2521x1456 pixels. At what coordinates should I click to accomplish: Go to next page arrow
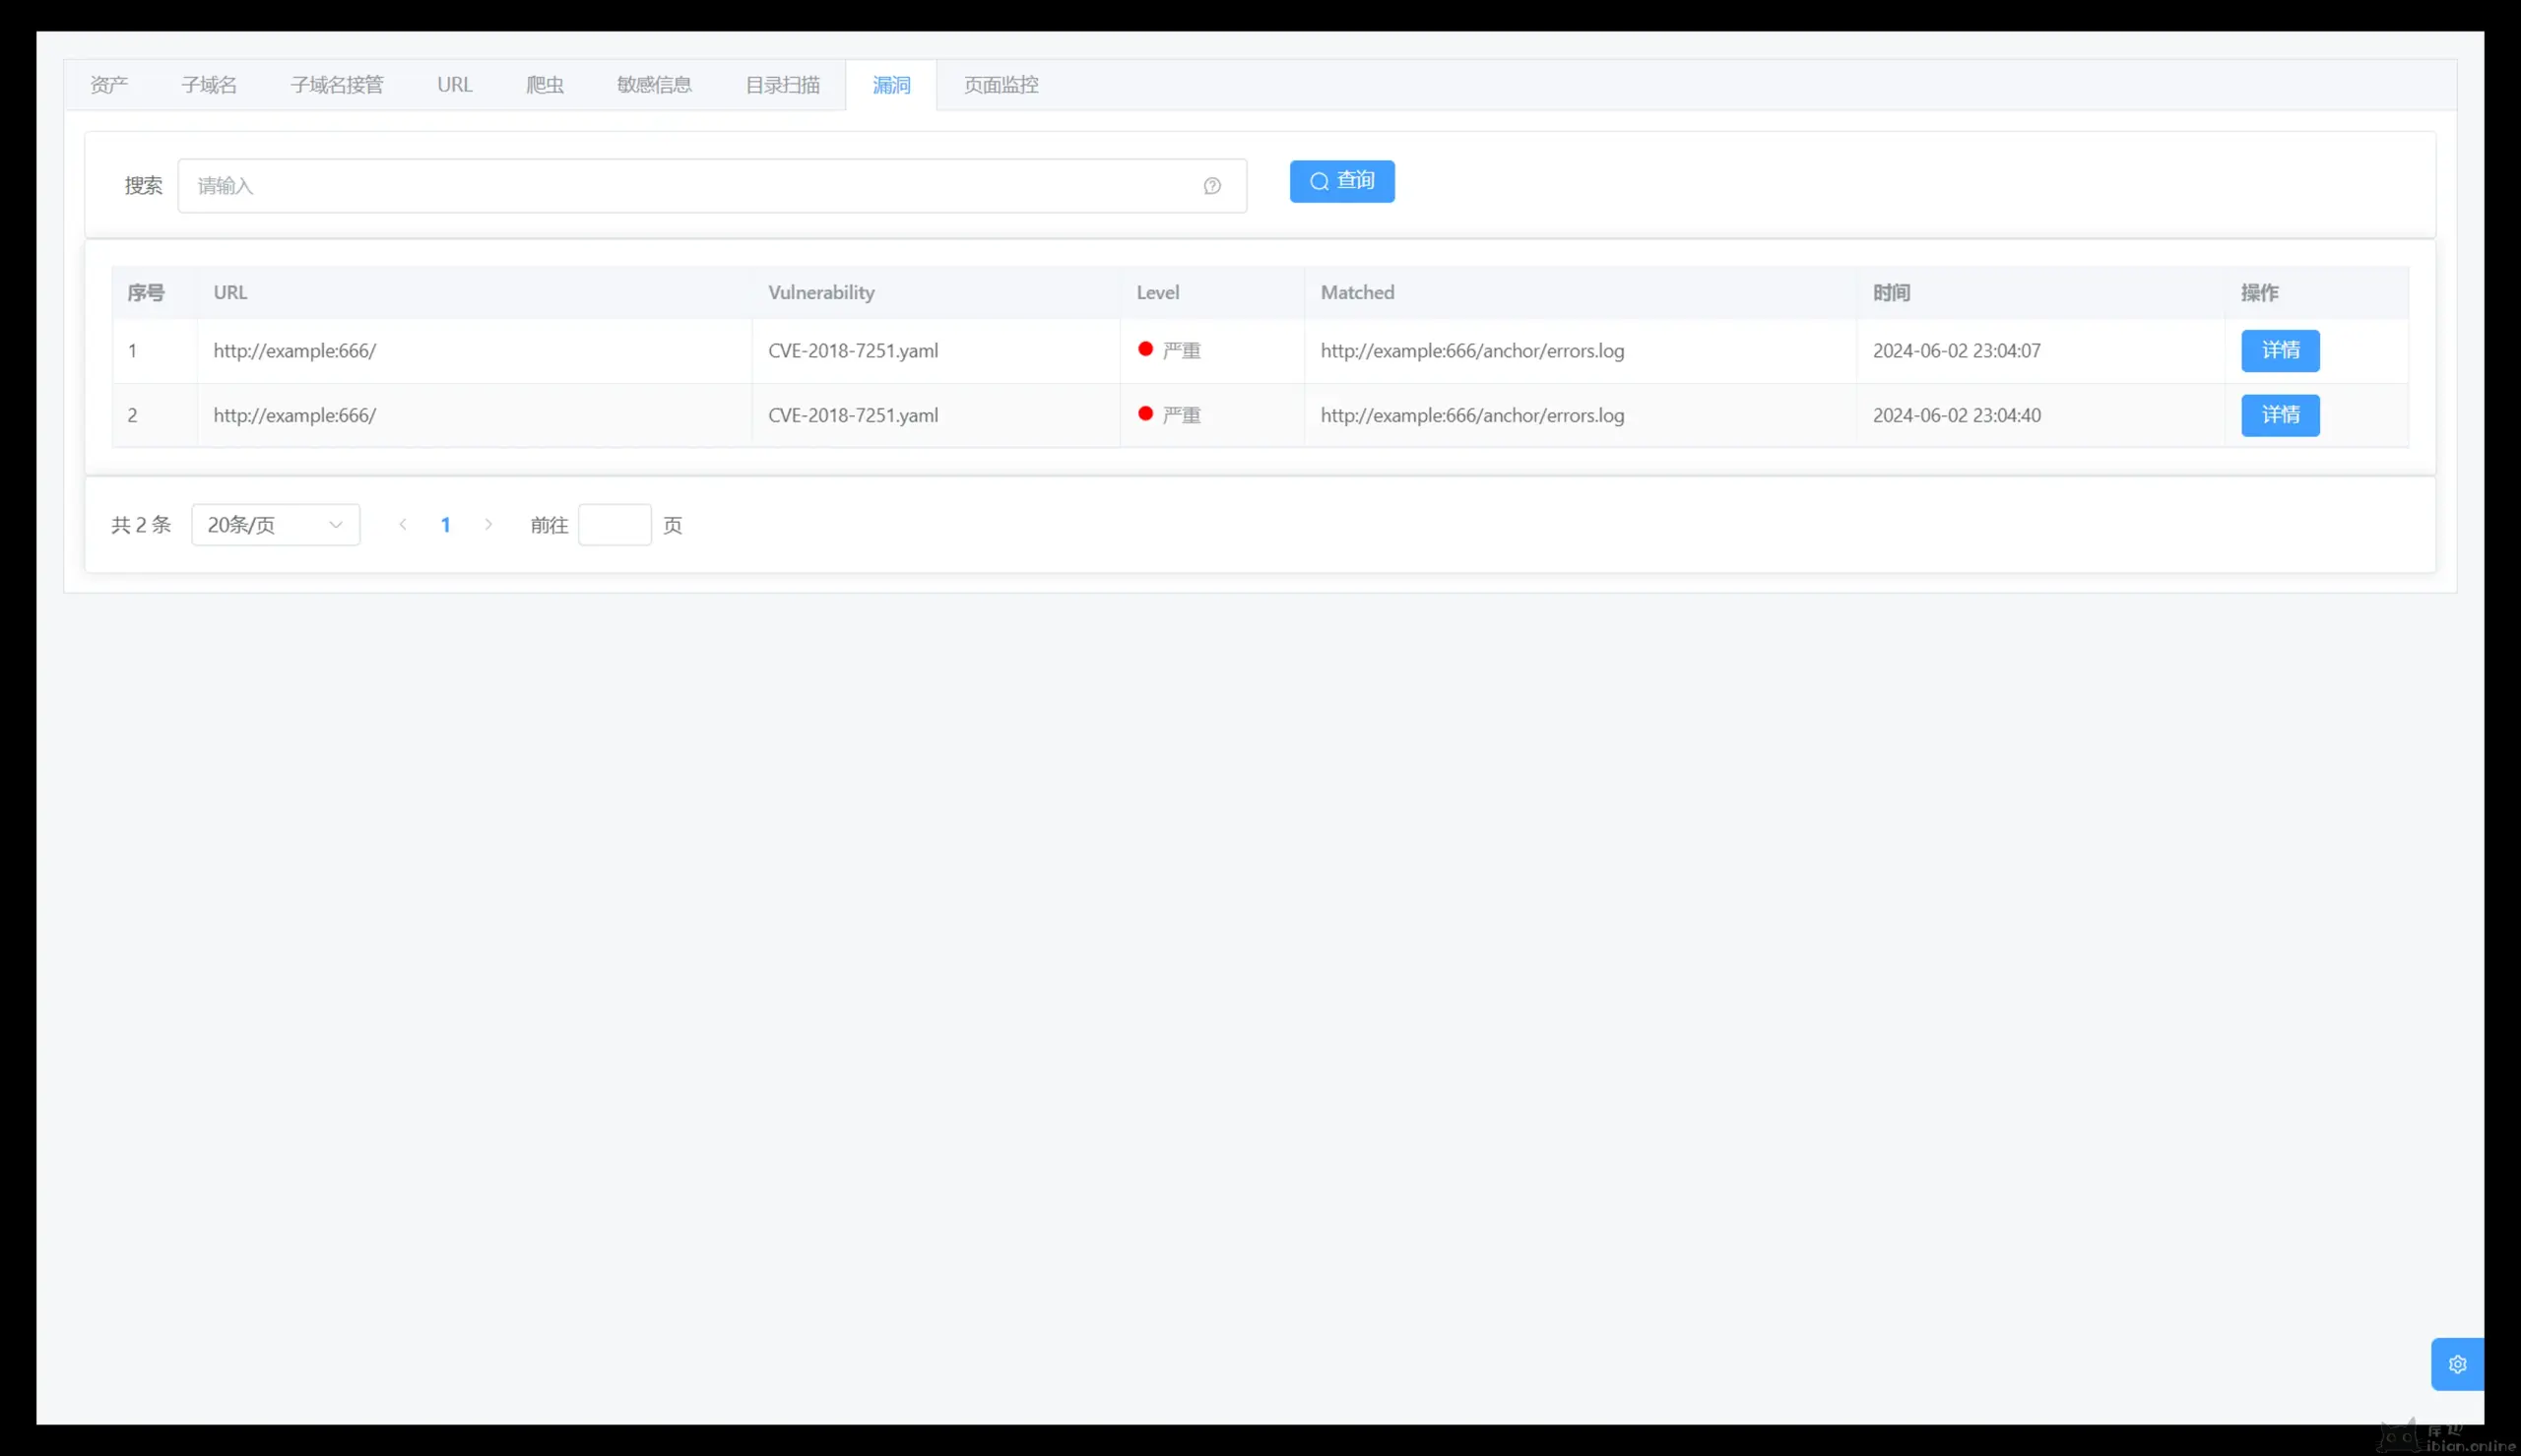click(x=488, y=525)
